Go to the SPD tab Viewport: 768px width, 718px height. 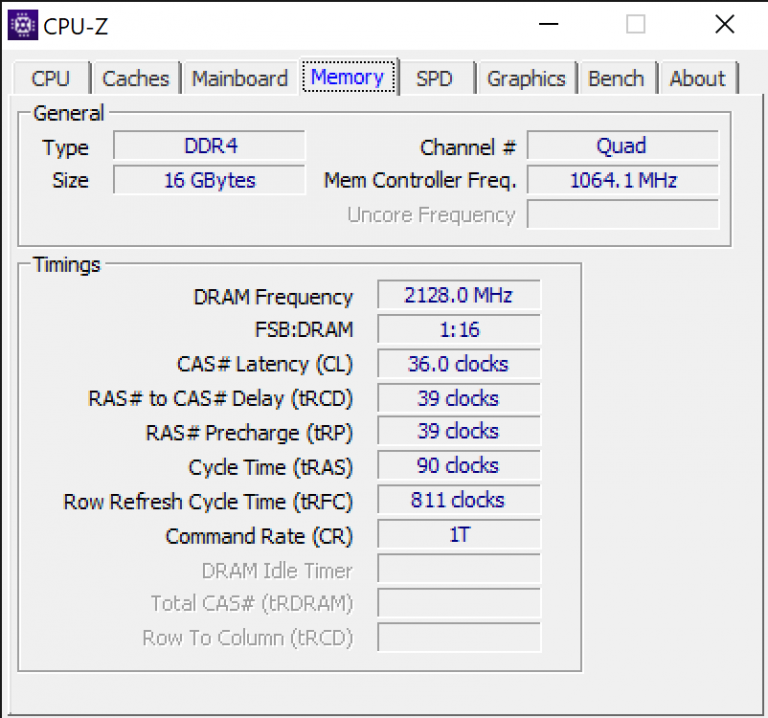434,79
